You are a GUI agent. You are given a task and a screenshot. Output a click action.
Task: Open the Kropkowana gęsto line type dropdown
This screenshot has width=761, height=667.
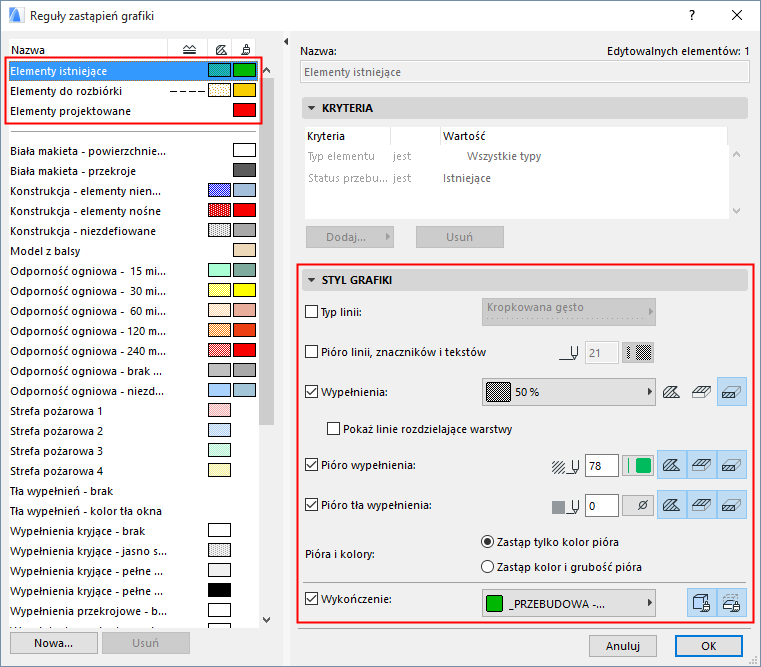(568, 312)
